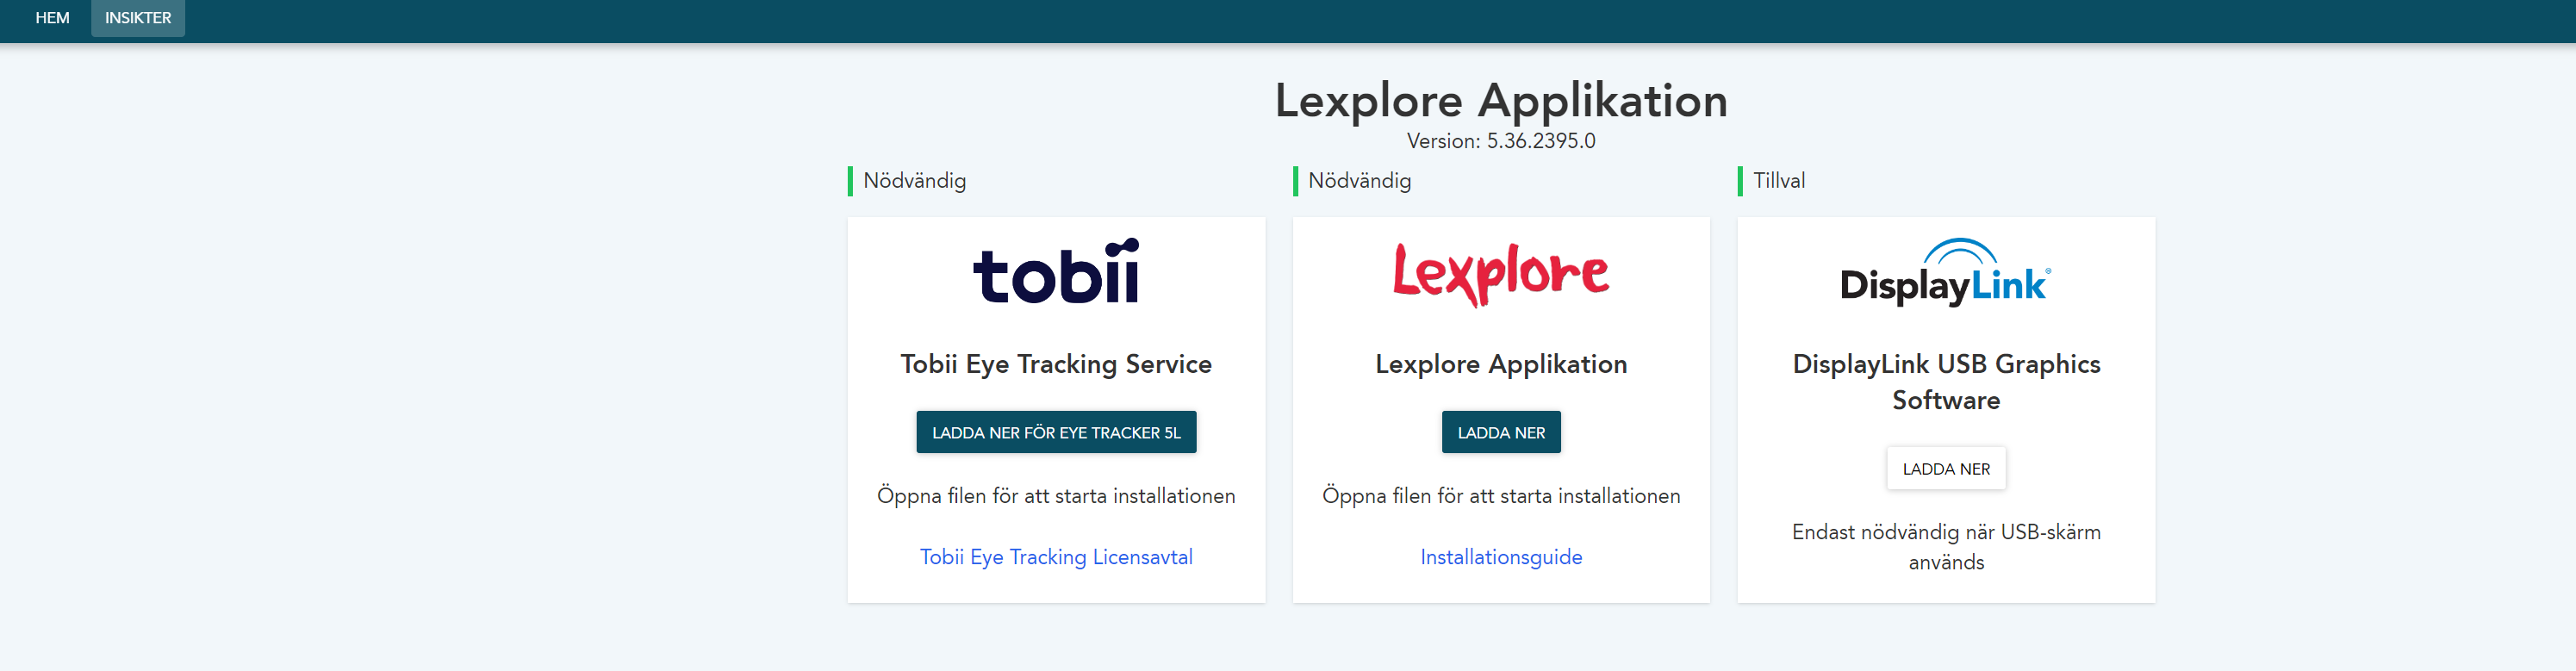Open the HEM navigation item
Screen dimensions: 2576x671
(x=52, y=18)
